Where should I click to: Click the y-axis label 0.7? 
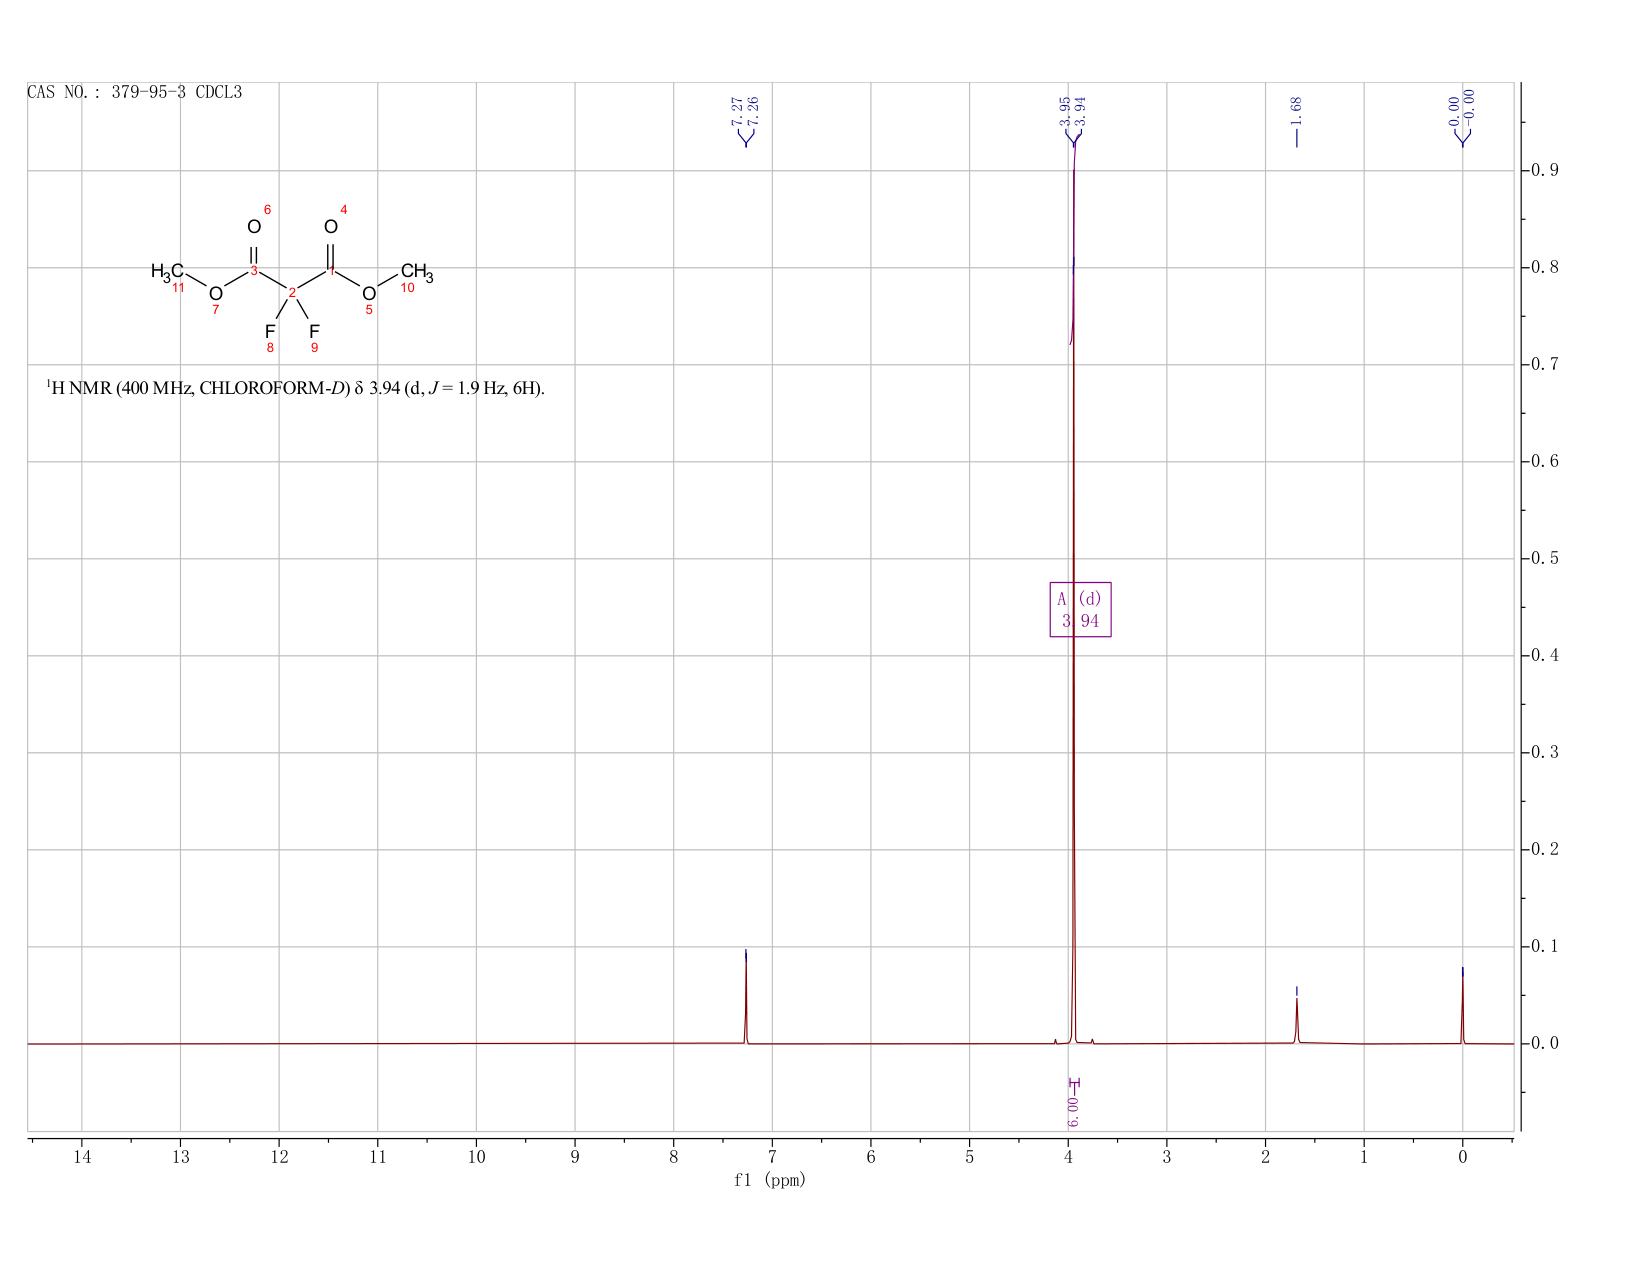(x=1546, y=365)
